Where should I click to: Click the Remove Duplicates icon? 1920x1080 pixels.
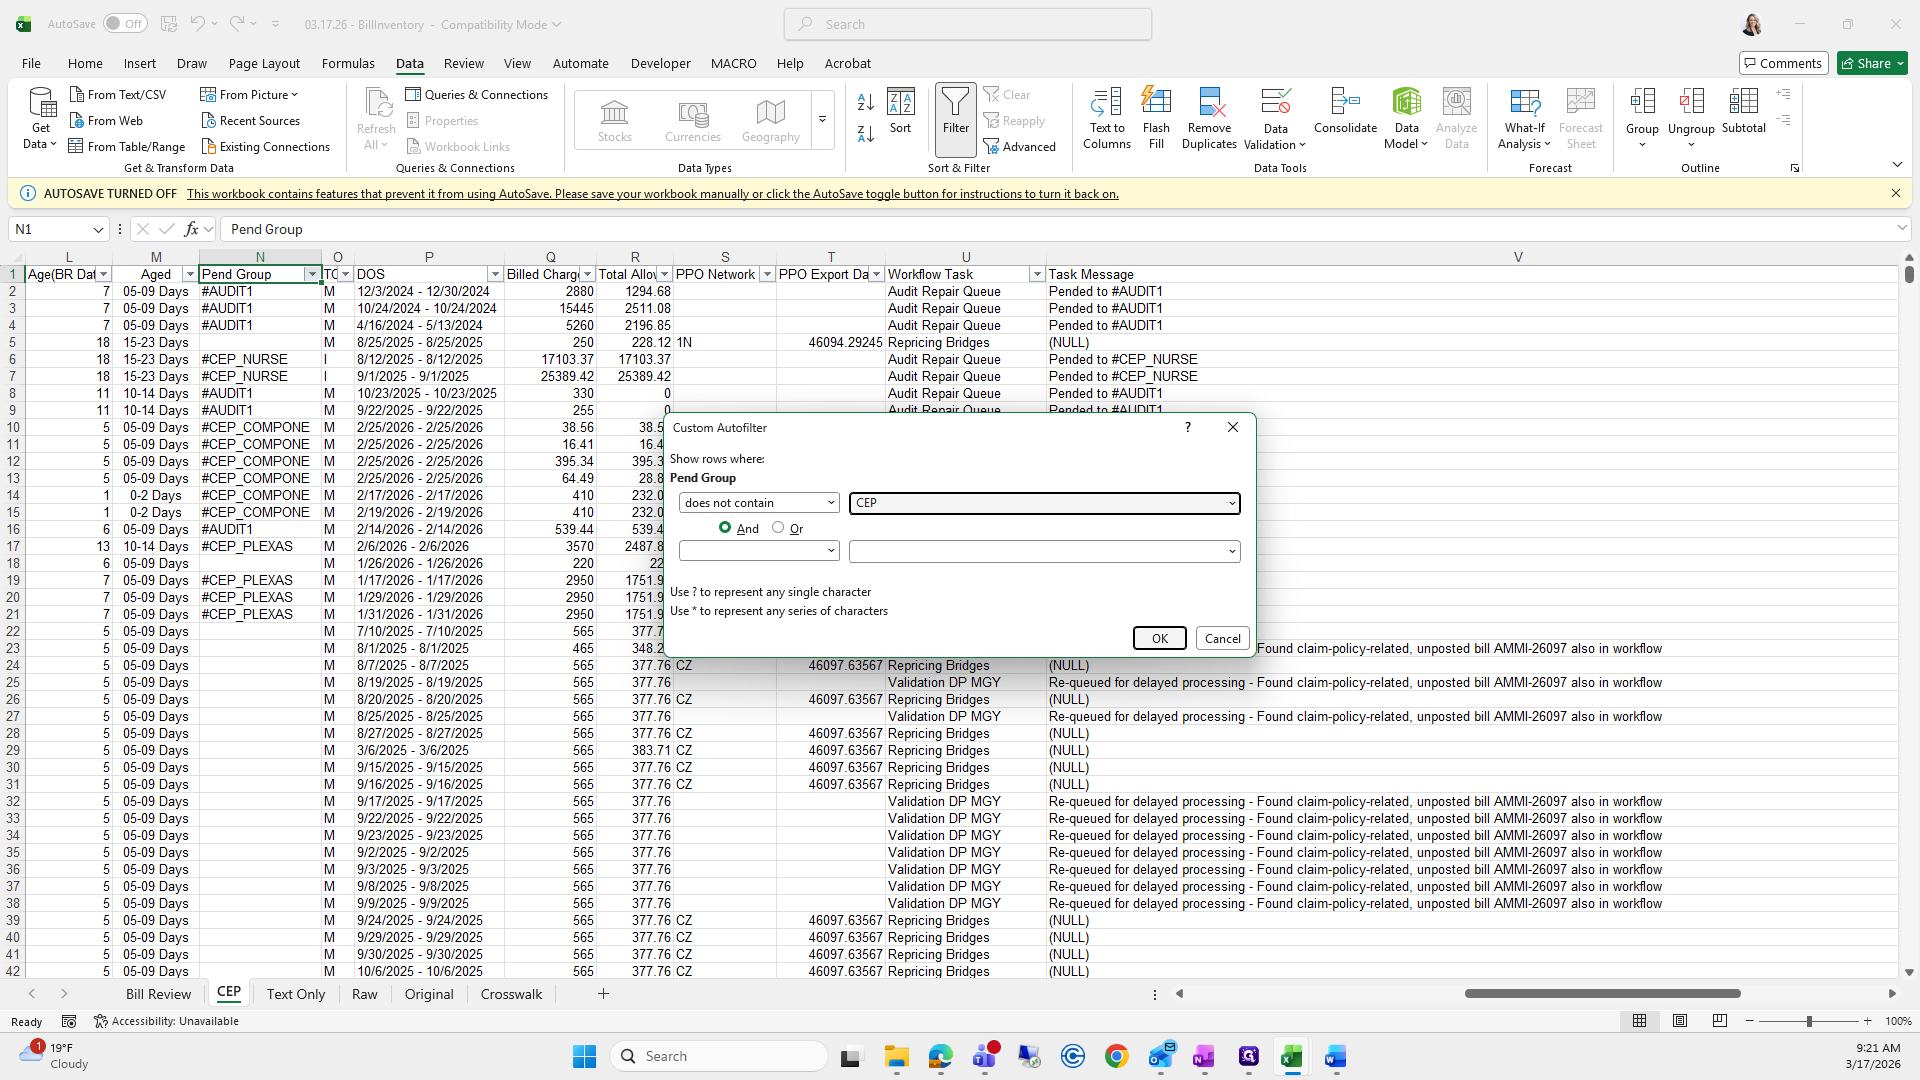point(1209,103)
